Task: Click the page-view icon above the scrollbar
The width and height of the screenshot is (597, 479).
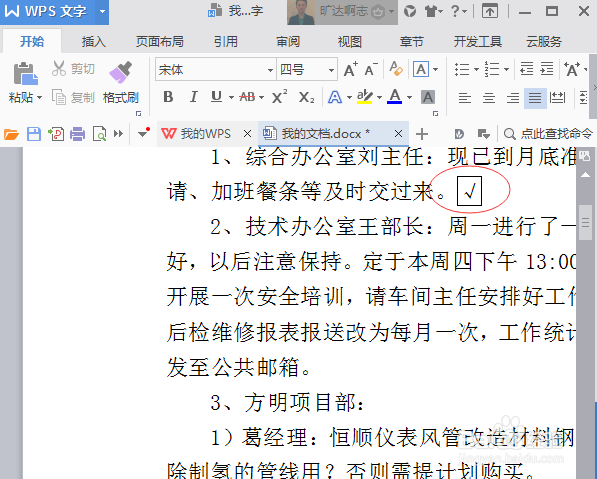Action: click(x=585, y=155)
